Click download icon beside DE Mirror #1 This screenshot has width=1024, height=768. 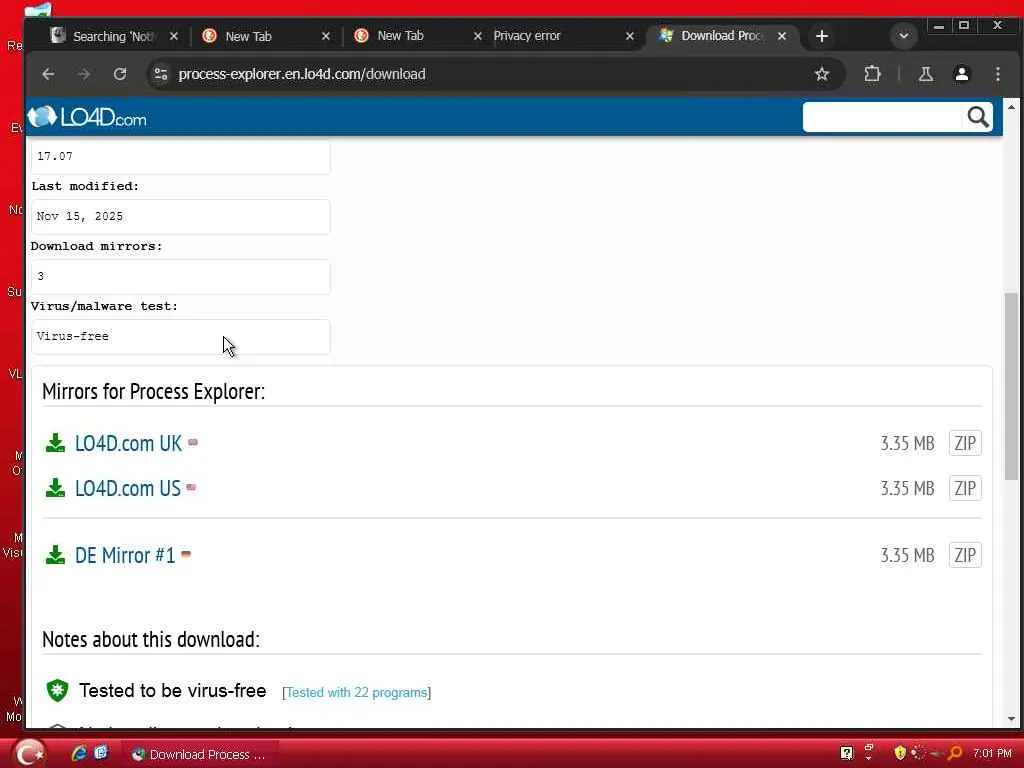[x=56, y=555]
